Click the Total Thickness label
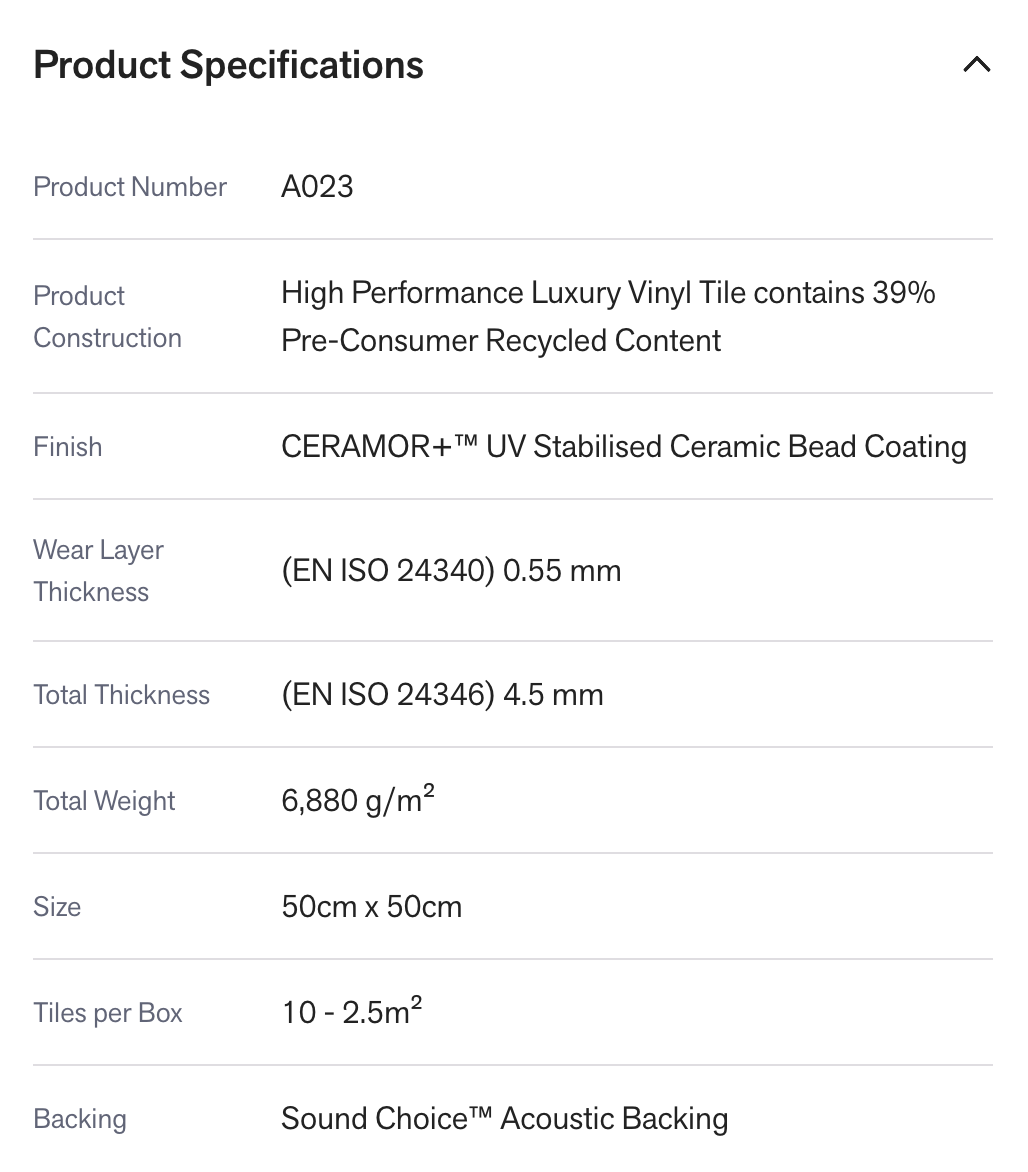The image size is (1028, 1172). (122, 695)
